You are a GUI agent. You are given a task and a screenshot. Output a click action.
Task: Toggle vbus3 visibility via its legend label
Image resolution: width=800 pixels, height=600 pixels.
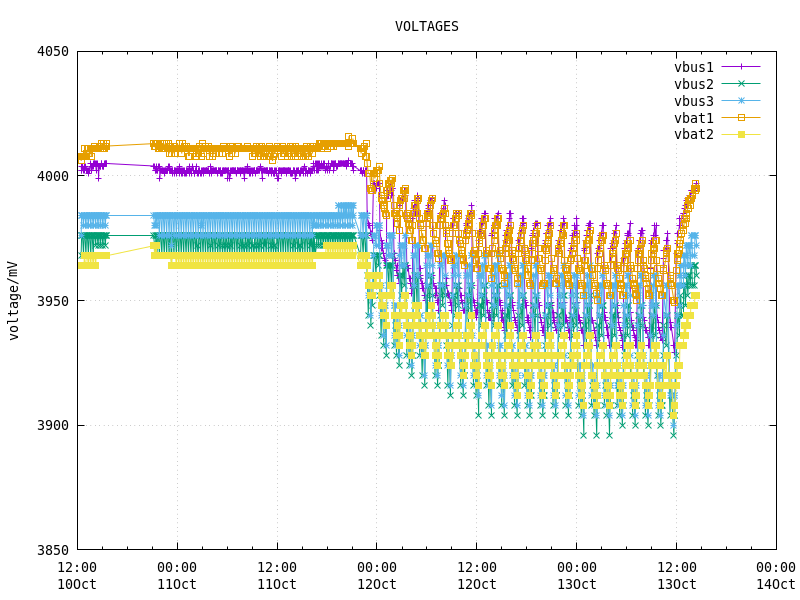693,101
